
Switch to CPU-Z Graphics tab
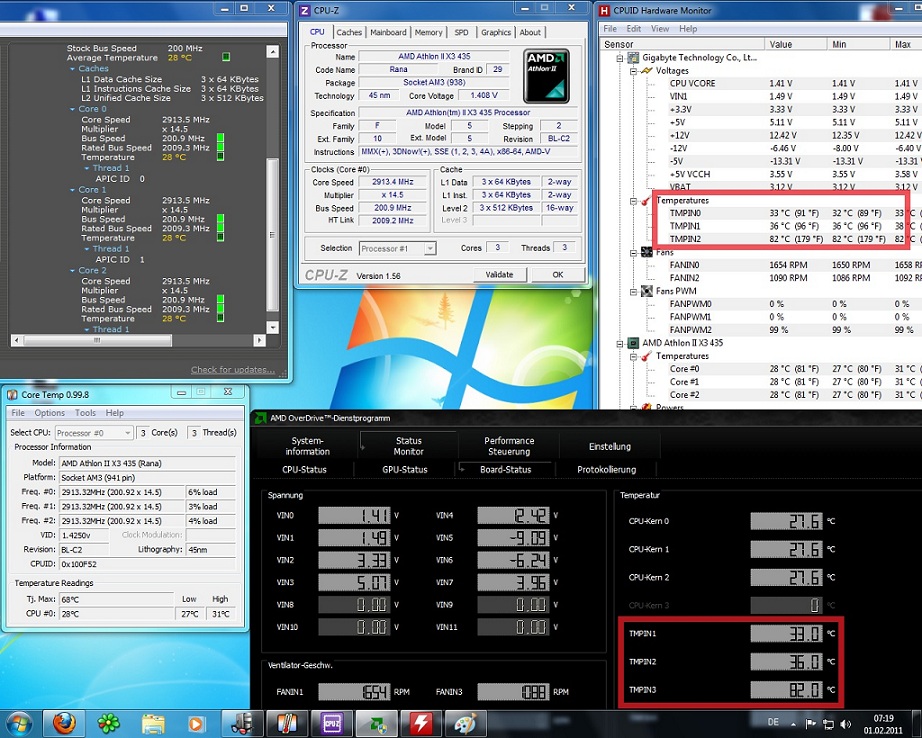[x=496, y=32]
